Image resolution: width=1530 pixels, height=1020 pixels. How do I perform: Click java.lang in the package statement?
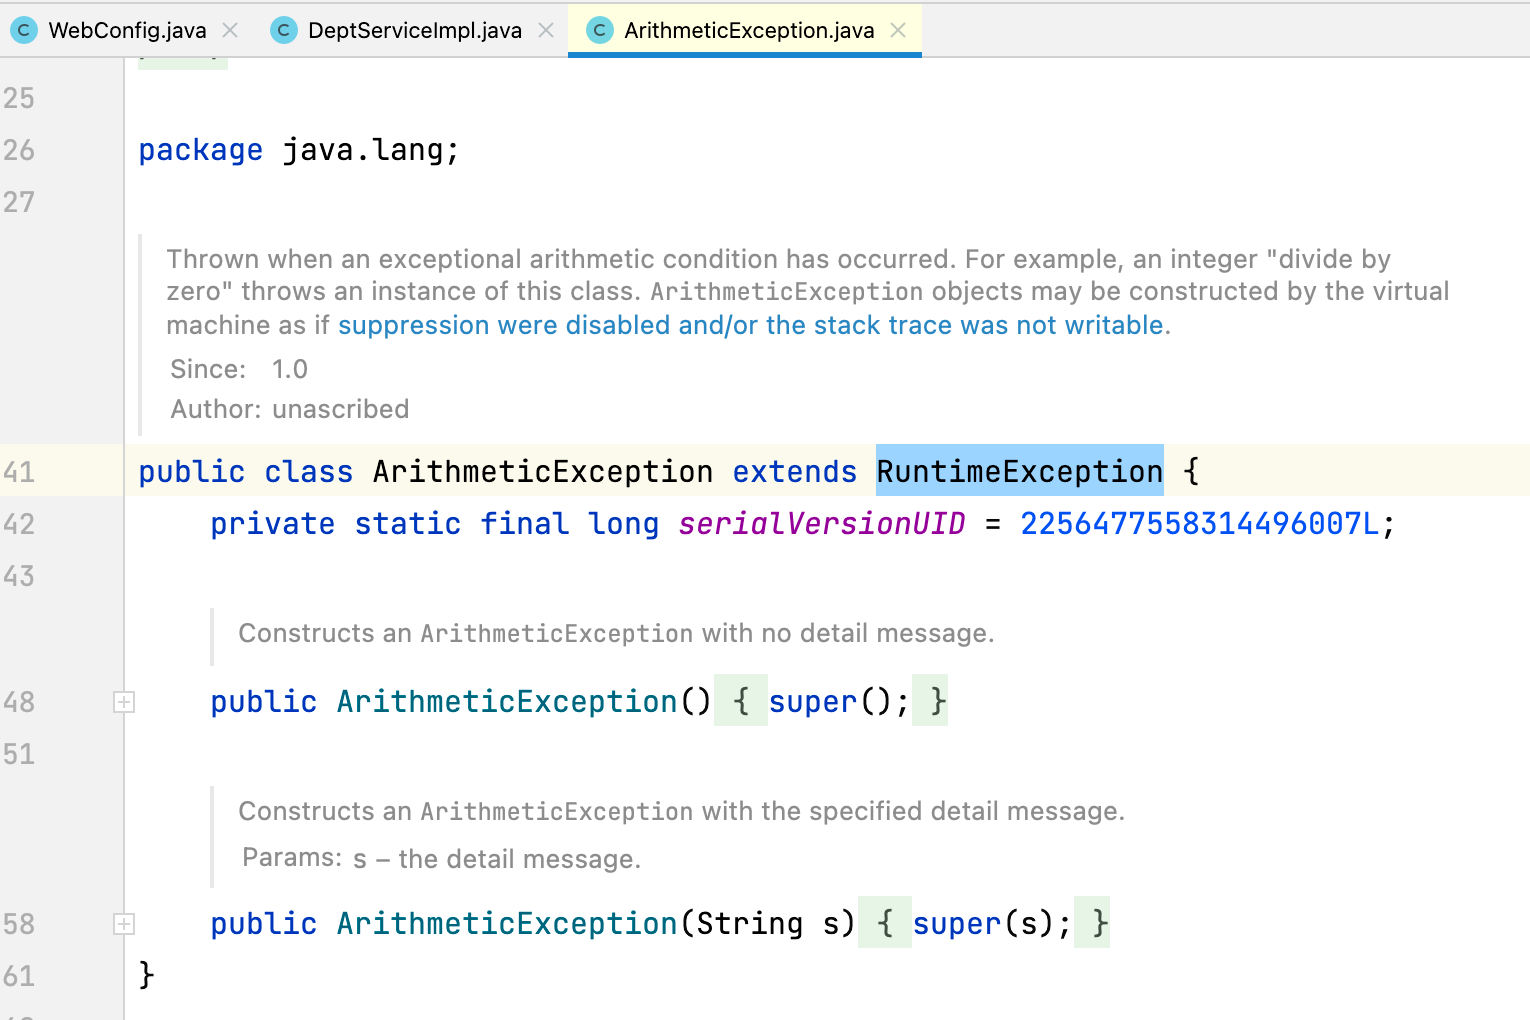[363, 150]
